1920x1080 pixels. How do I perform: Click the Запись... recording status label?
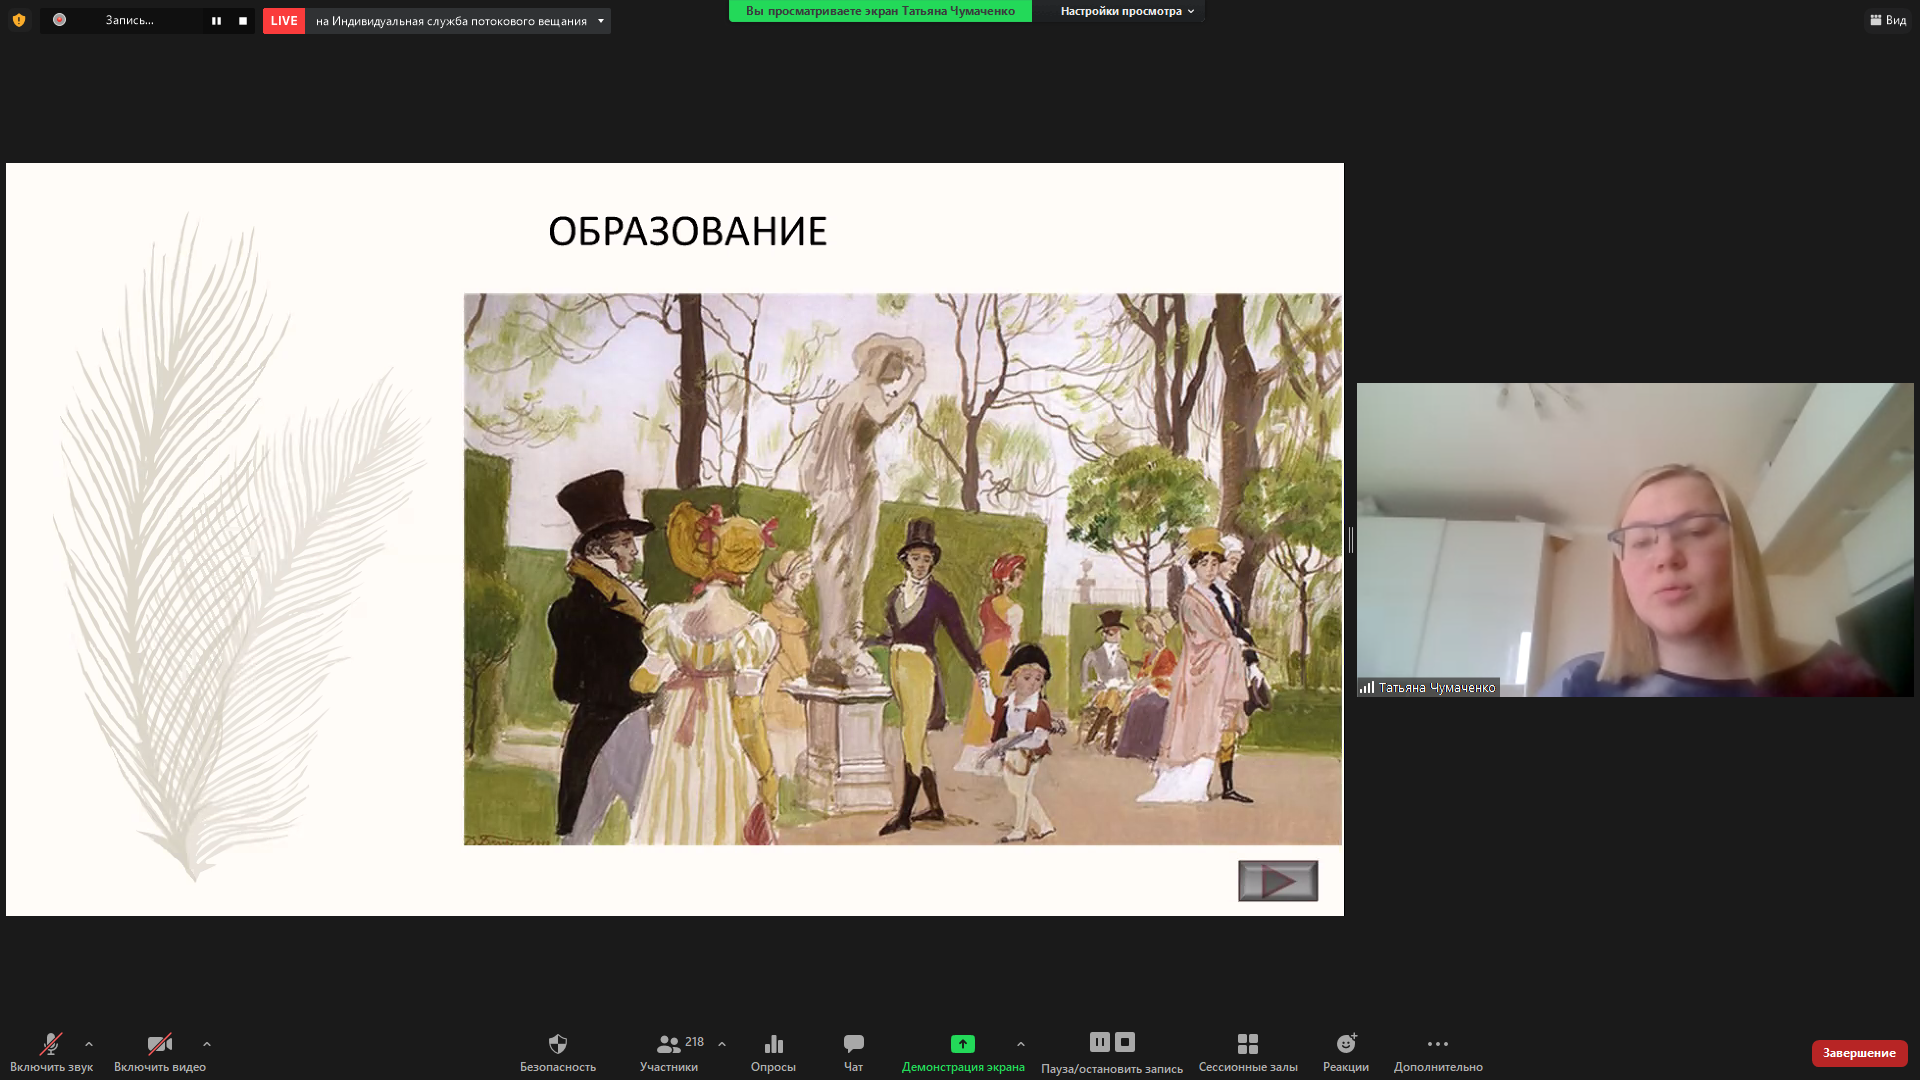[x=130, y=20]
